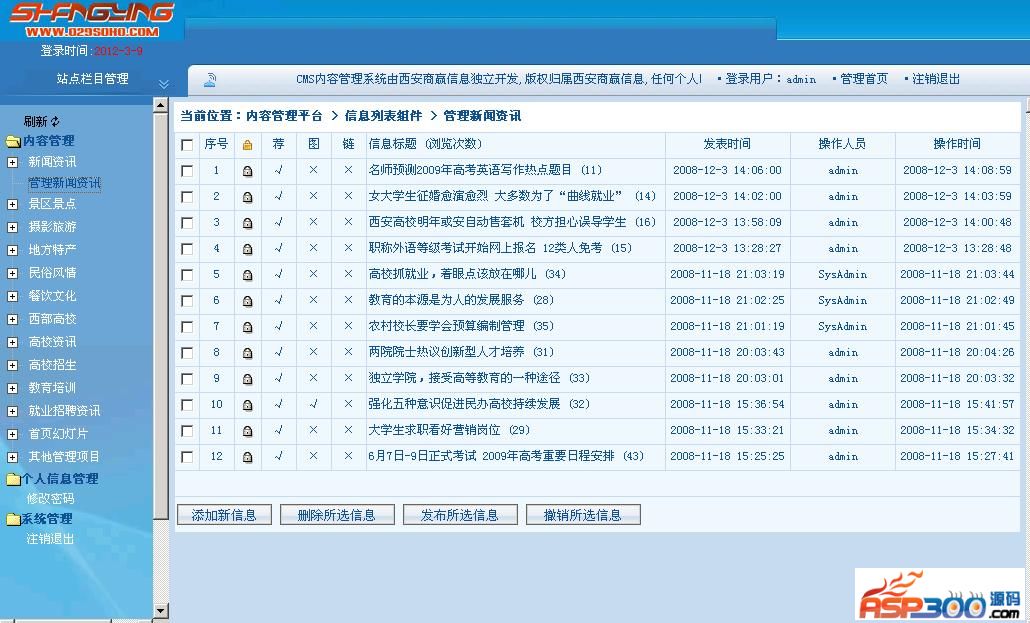Toggle the recommend checkmark in row 2
Image resolution: width=1030 pixels, height=623 pixels.
(279, 196)
